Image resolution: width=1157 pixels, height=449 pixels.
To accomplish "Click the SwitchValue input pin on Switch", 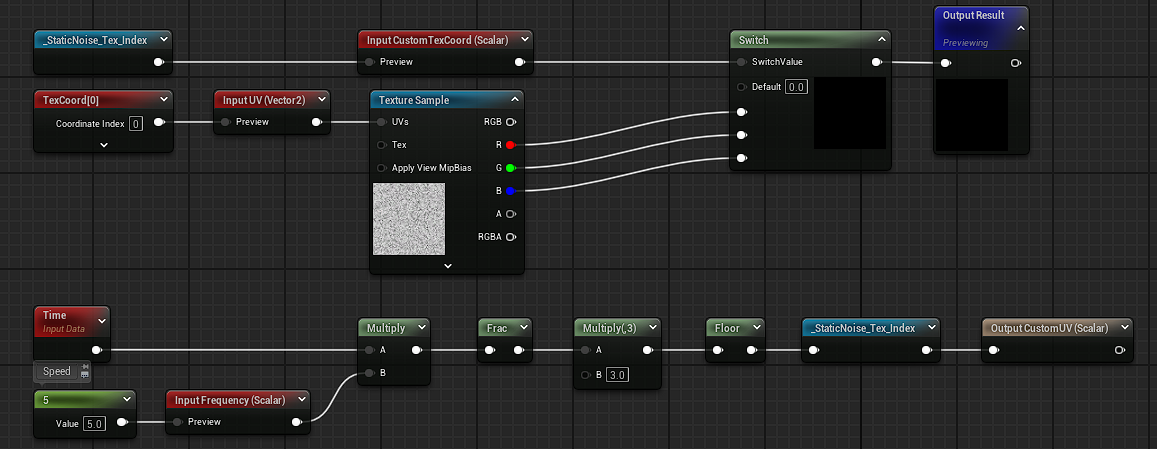I will pos(742,62).
